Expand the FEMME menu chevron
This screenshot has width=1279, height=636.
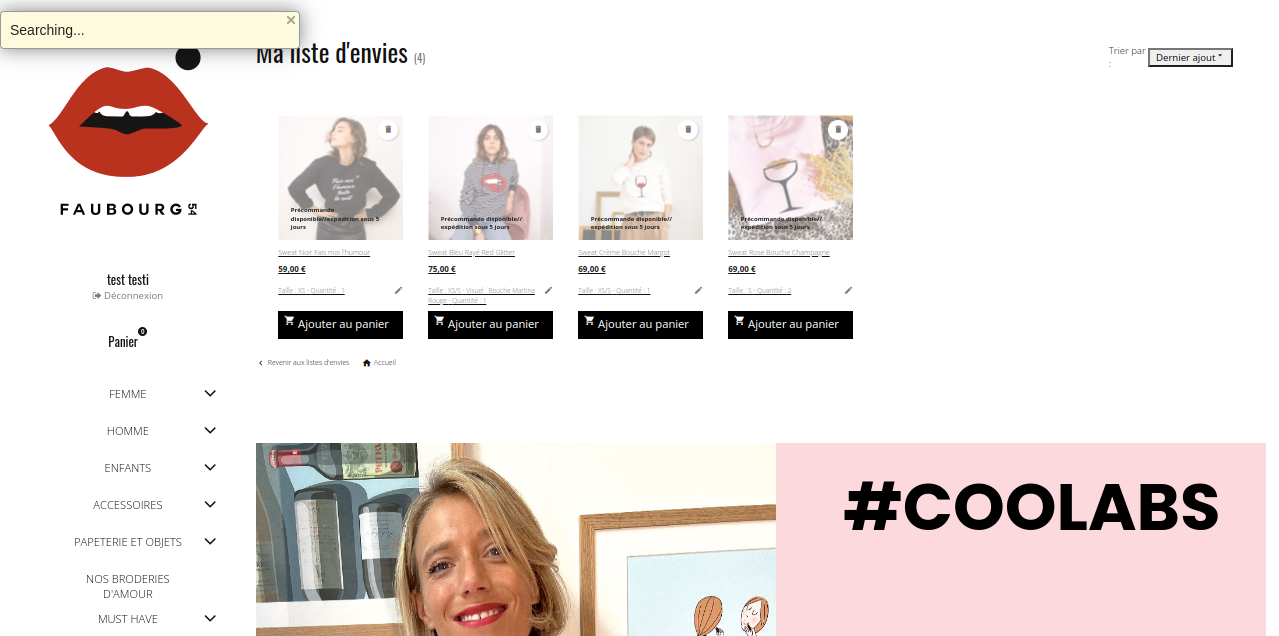coord(210,393)
